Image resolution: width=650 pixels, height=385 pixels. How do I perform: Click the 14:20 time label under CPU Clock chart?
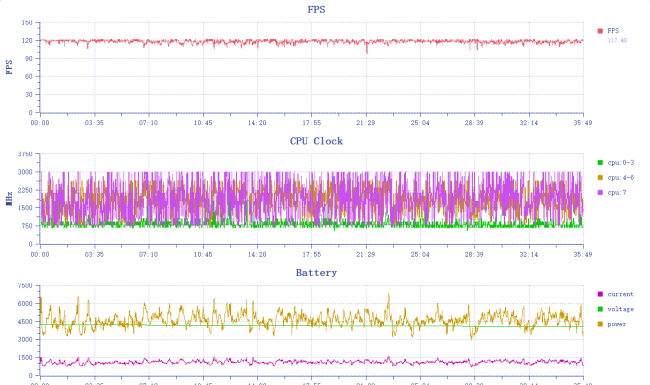pos(257,254)
